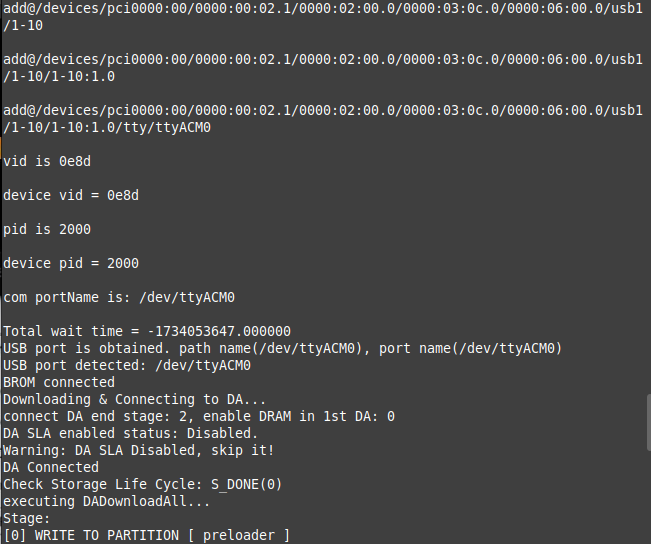Click the 'Total wait time' line
This screenshot has width=651, height=544.
tap(147, 331)
